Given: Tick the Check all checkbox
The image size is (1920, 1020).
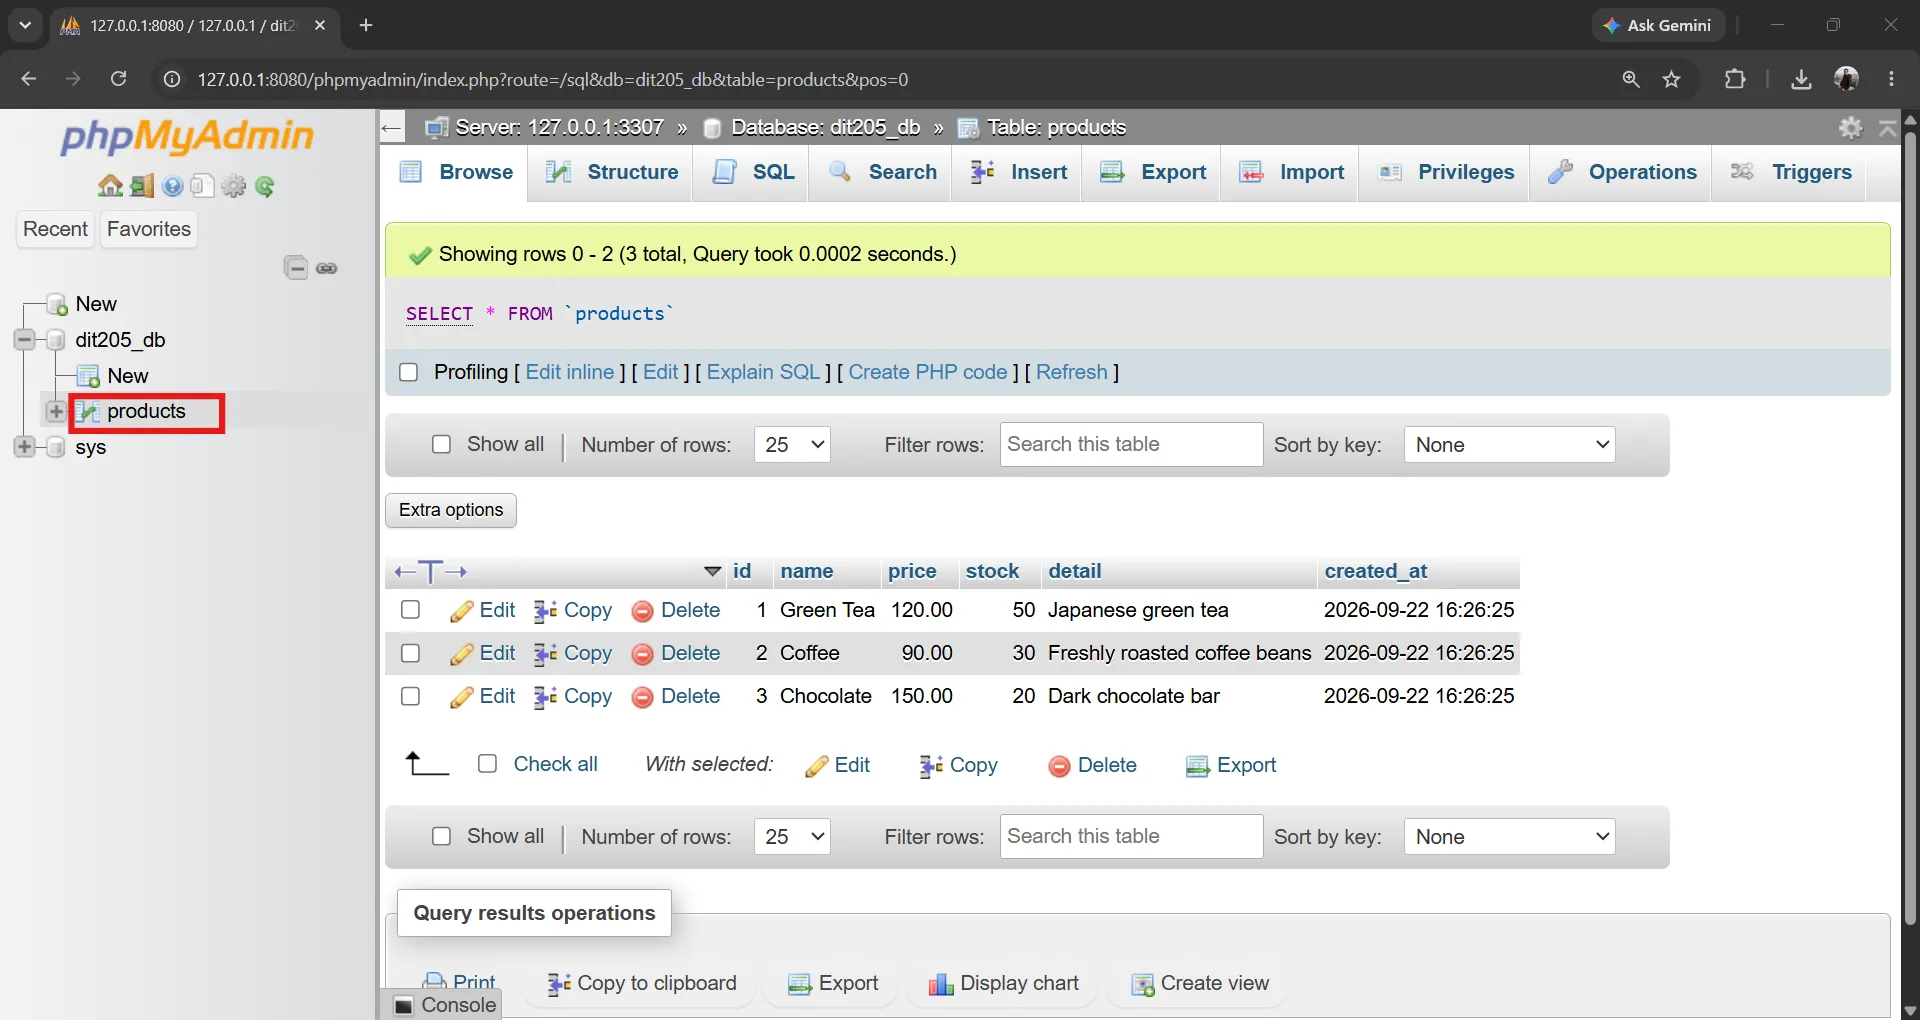Looking at the screenshot, I should [x=488, y=764].
